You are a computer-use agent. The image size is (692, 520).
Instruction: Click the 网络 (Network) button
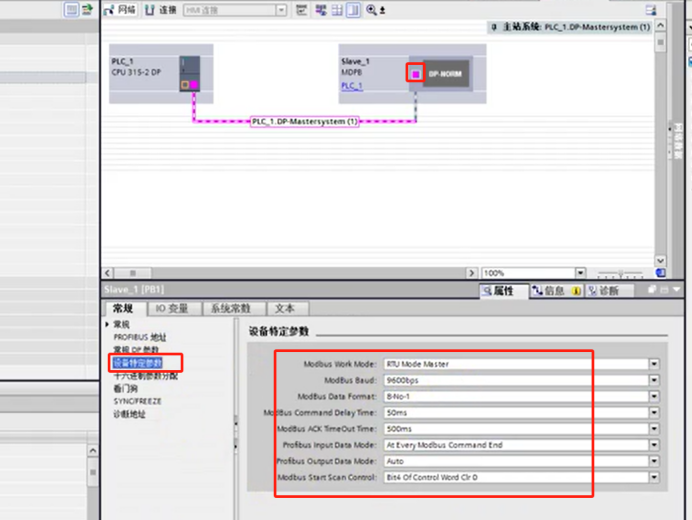pos(120,10)
